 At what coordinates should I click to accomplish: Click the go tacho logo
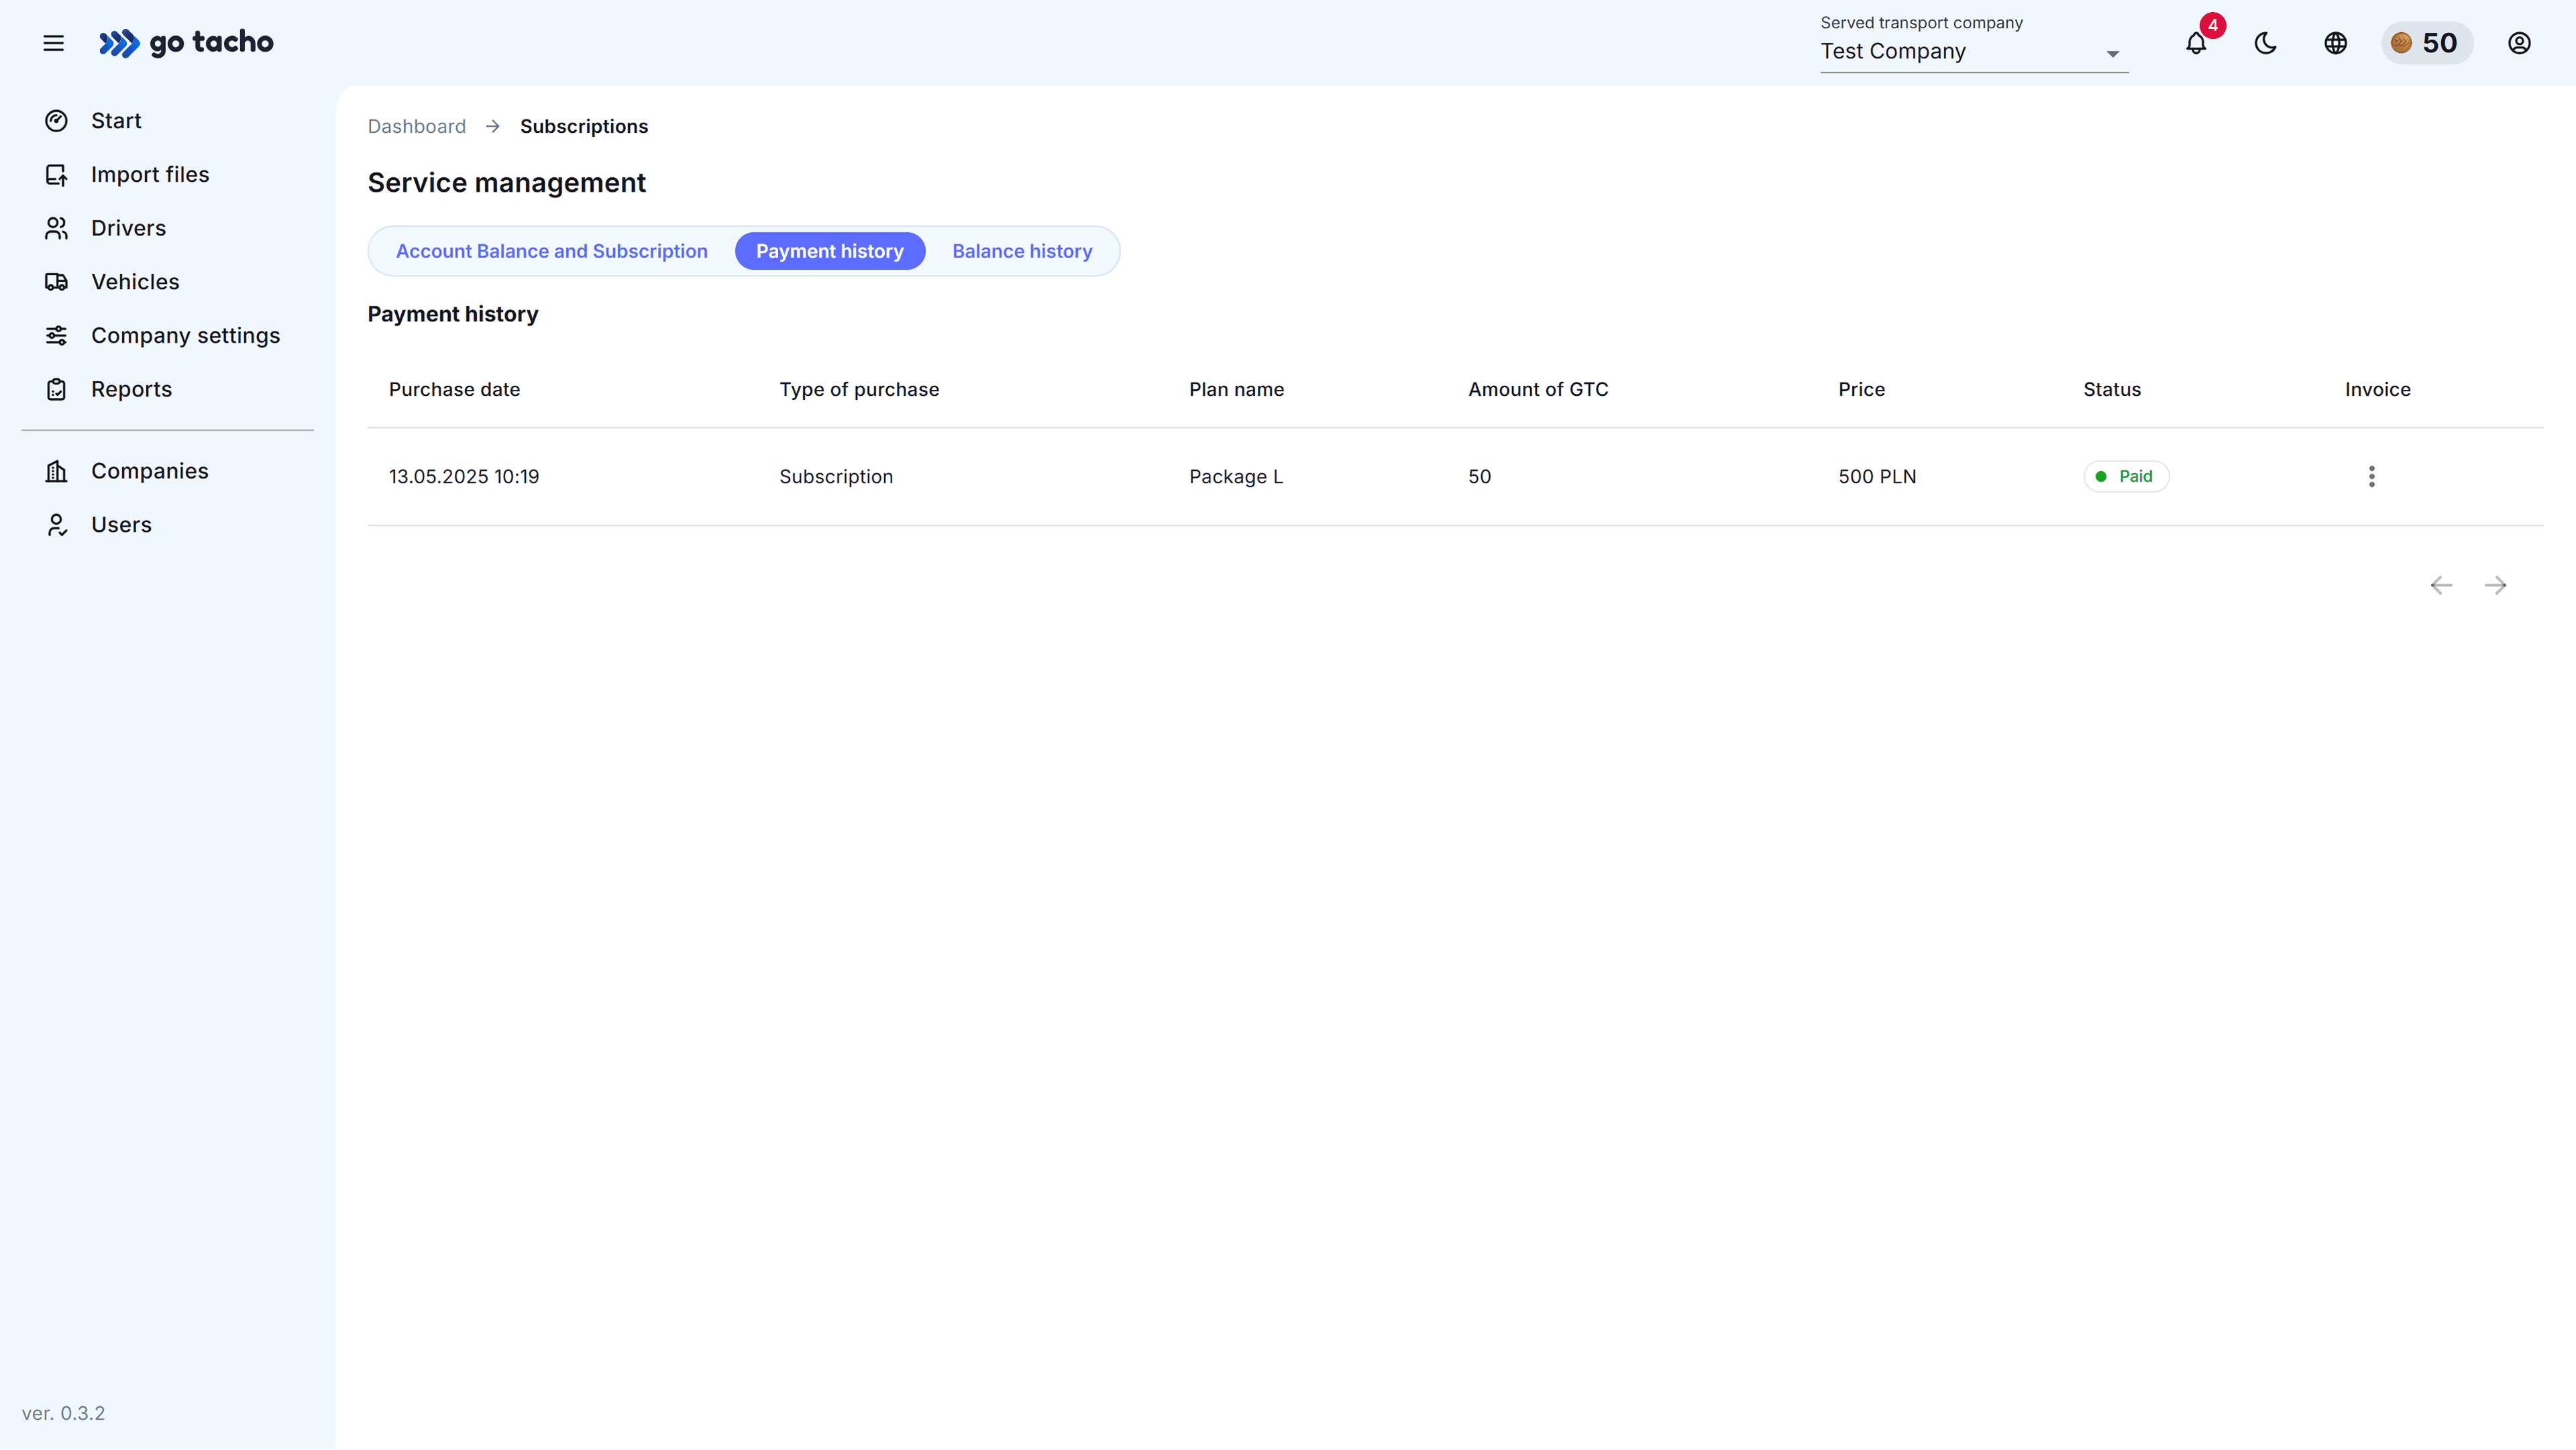pyautogui.click(x=186, y=43)
